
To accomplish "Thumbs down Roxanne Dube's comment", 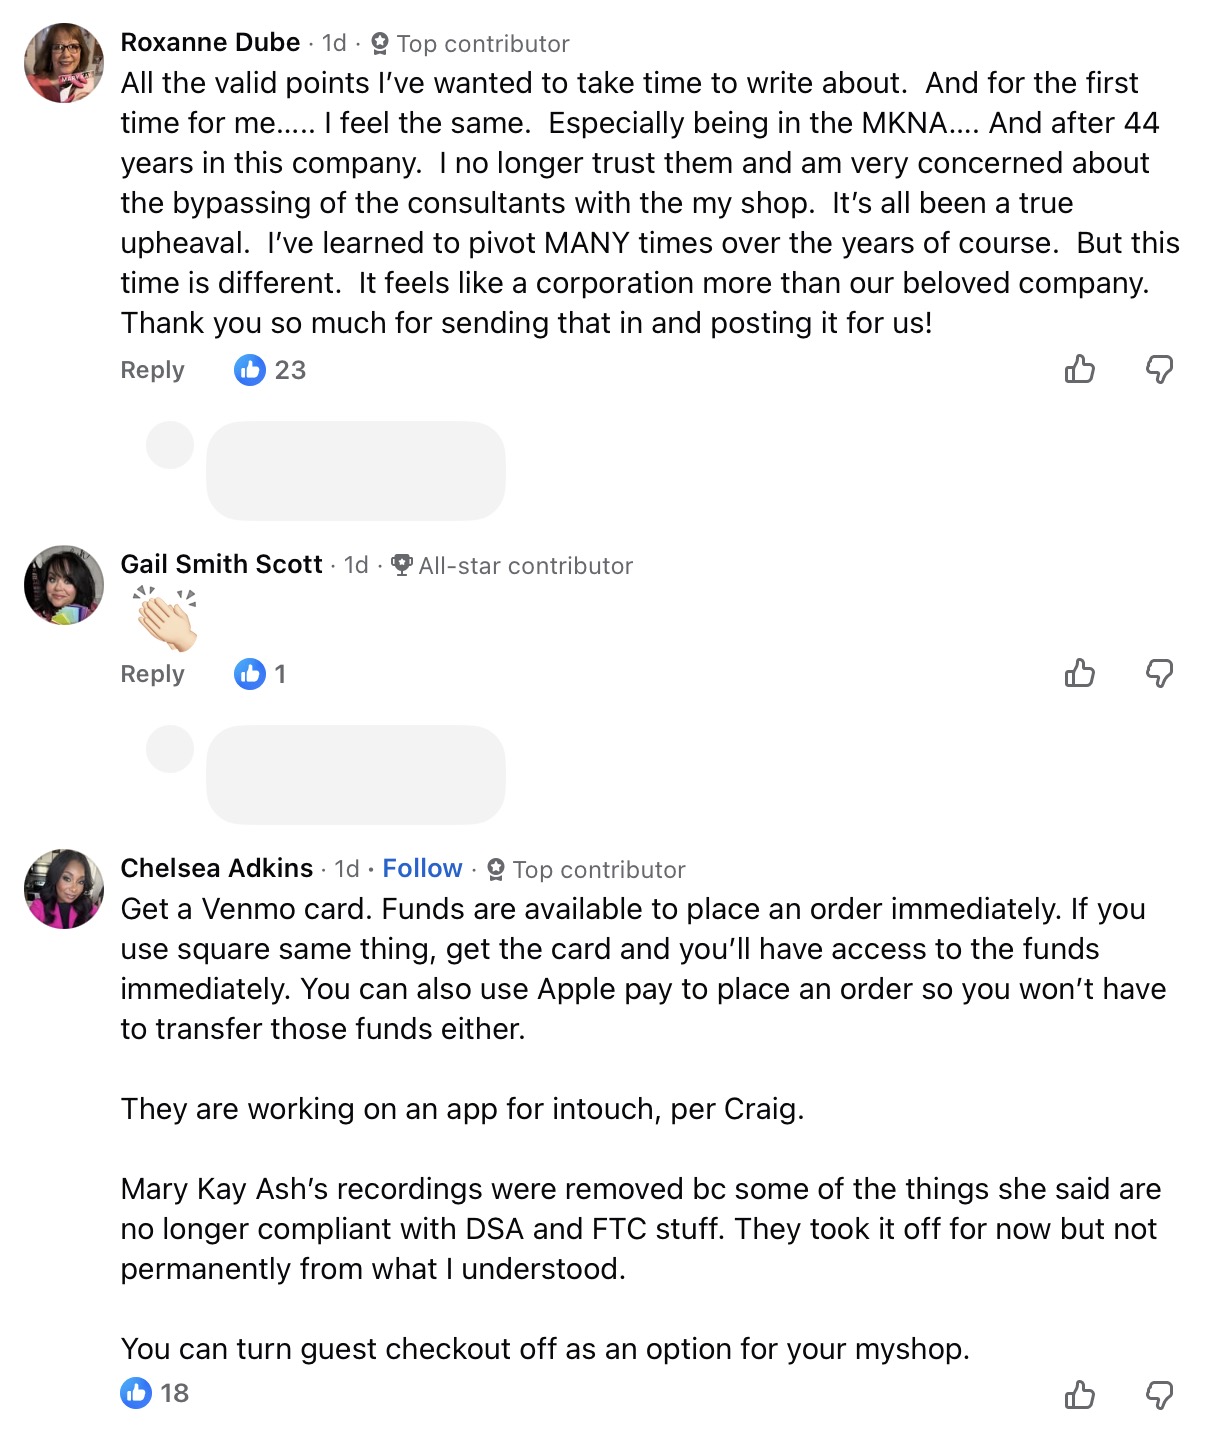I will (1159, 370).
